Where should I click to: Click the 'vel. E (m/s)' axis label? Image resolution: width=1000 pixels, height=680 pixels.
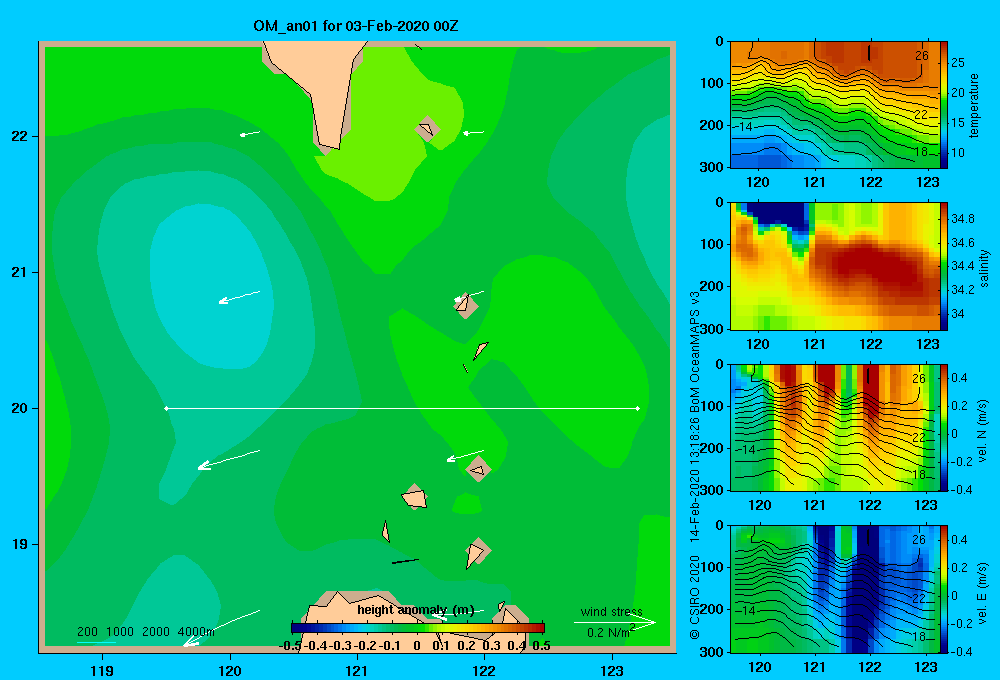pyautogui.click(x=982, y=592)
